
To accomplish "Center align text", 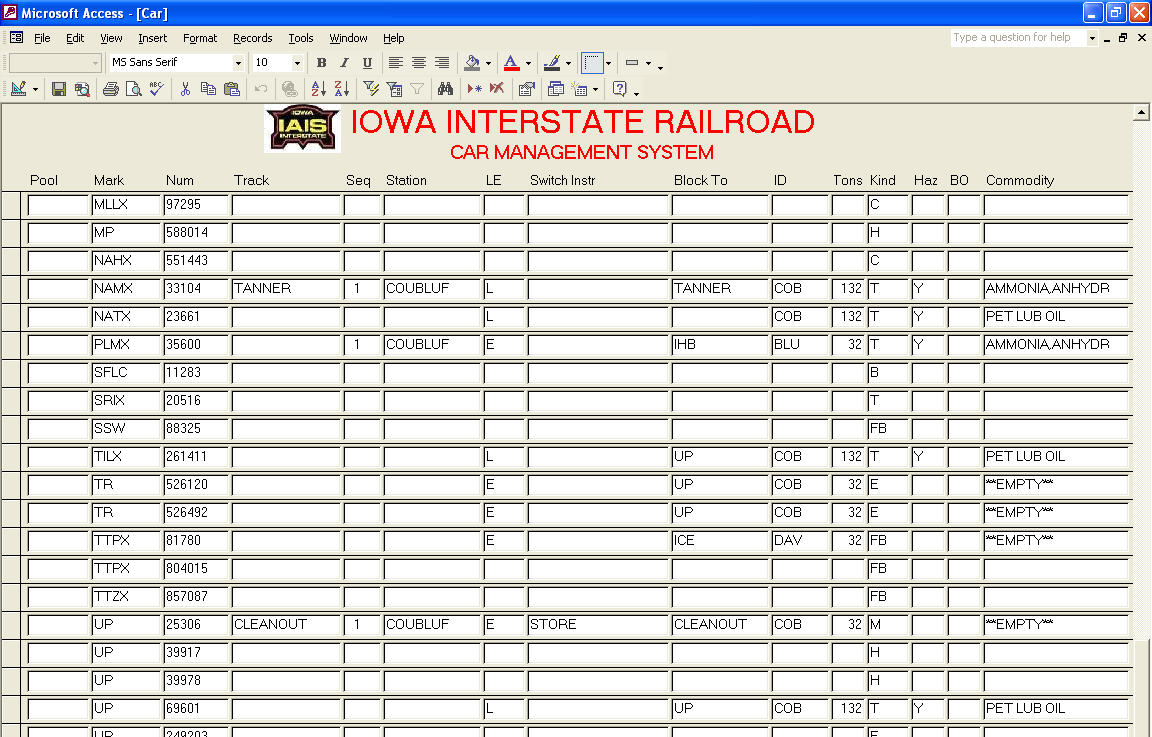I will tap(419, 63).
